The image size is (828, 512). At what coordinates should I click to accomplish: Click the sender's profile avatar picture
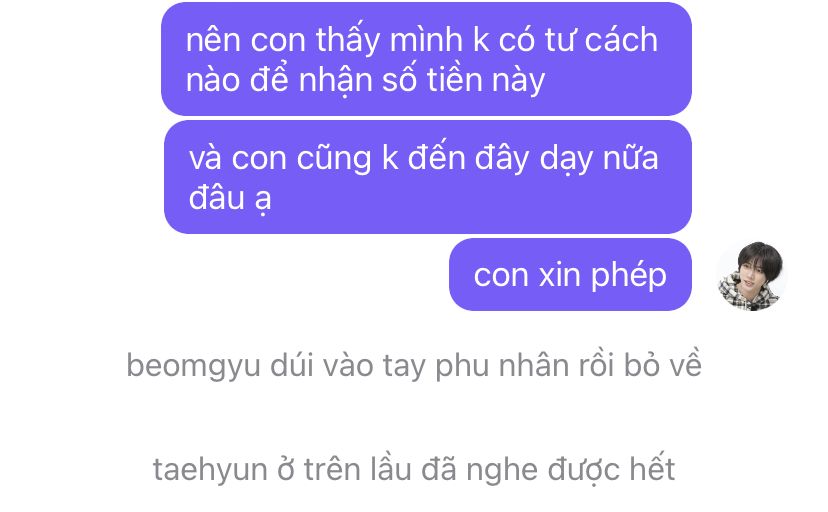752,276
